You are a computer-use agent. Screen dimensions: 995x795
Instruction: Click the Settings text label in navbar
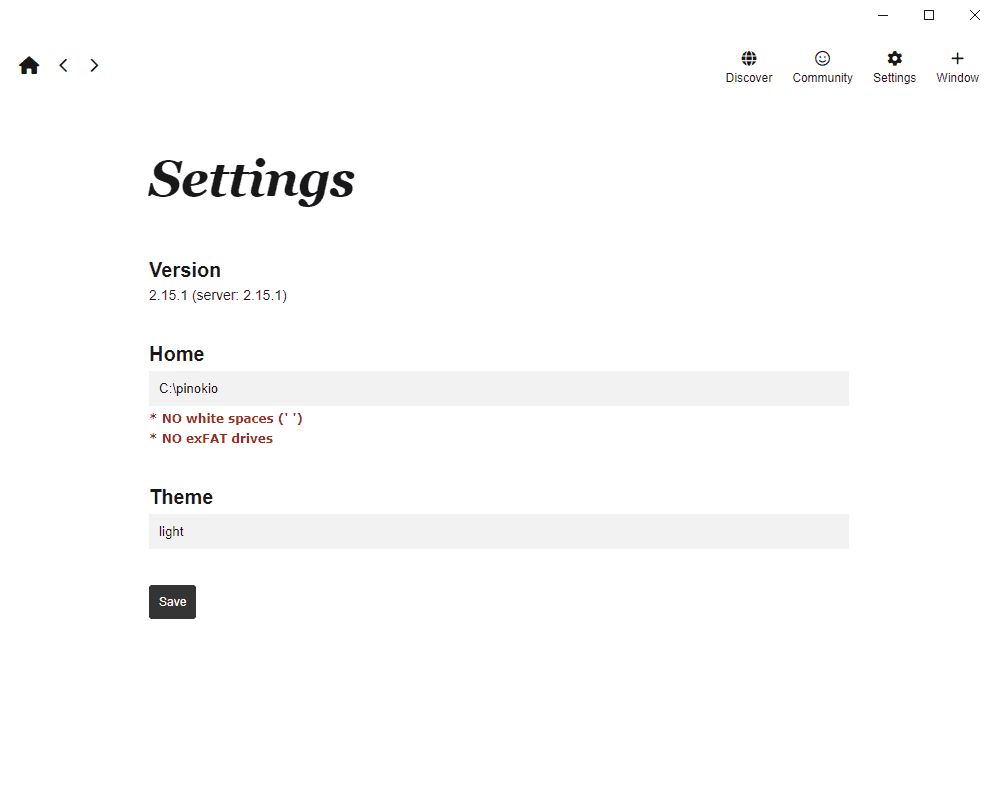pos(894,77)
